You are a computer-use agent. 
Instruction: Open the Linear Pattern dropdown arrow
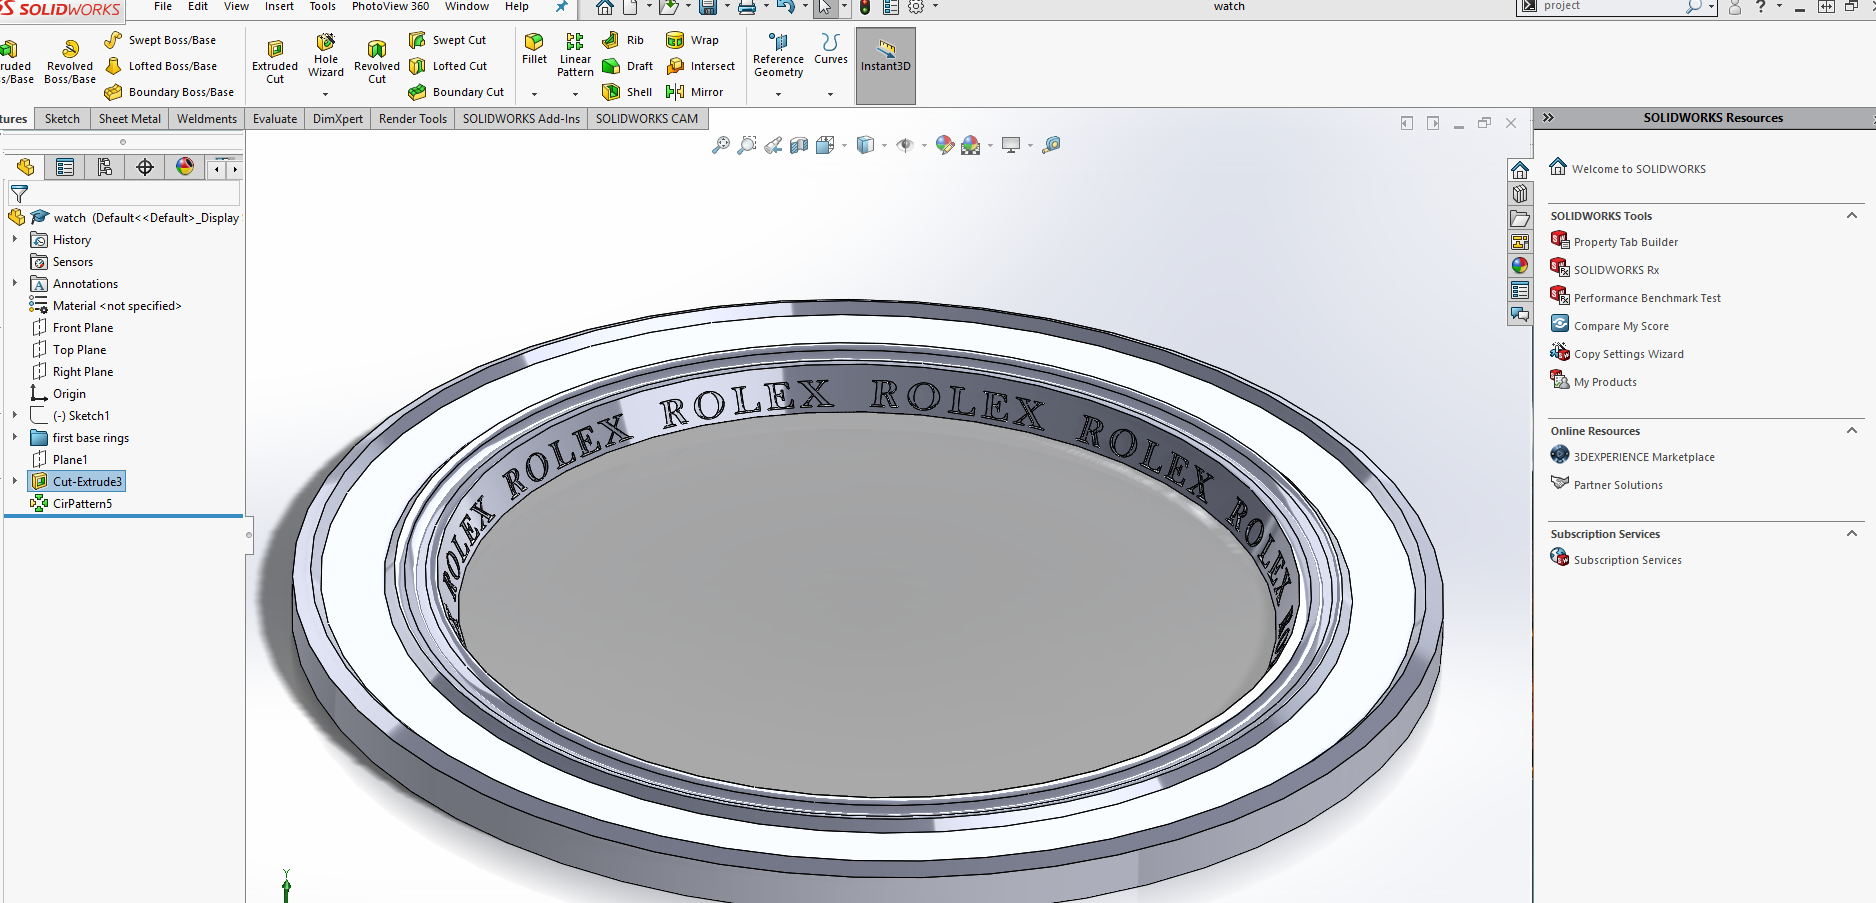575,94
